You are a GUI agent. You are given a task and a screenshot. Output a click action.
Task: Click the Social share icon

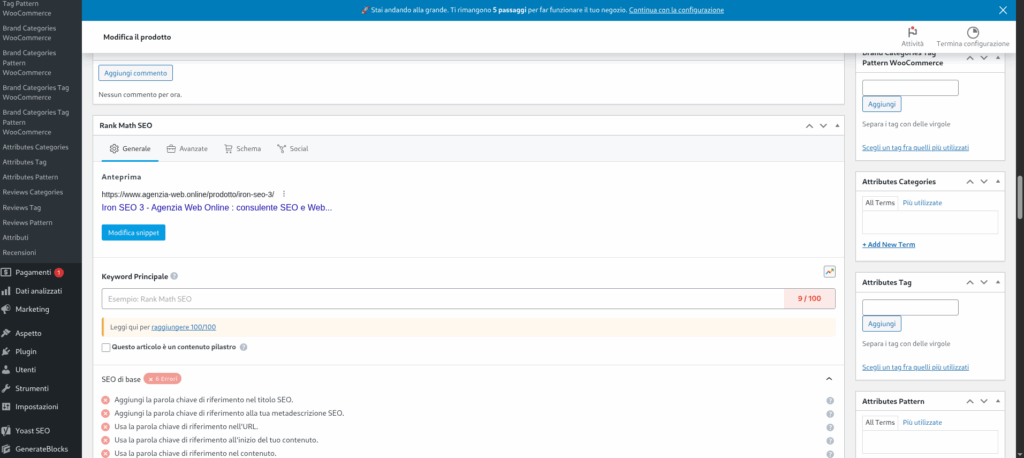point(281,148)
